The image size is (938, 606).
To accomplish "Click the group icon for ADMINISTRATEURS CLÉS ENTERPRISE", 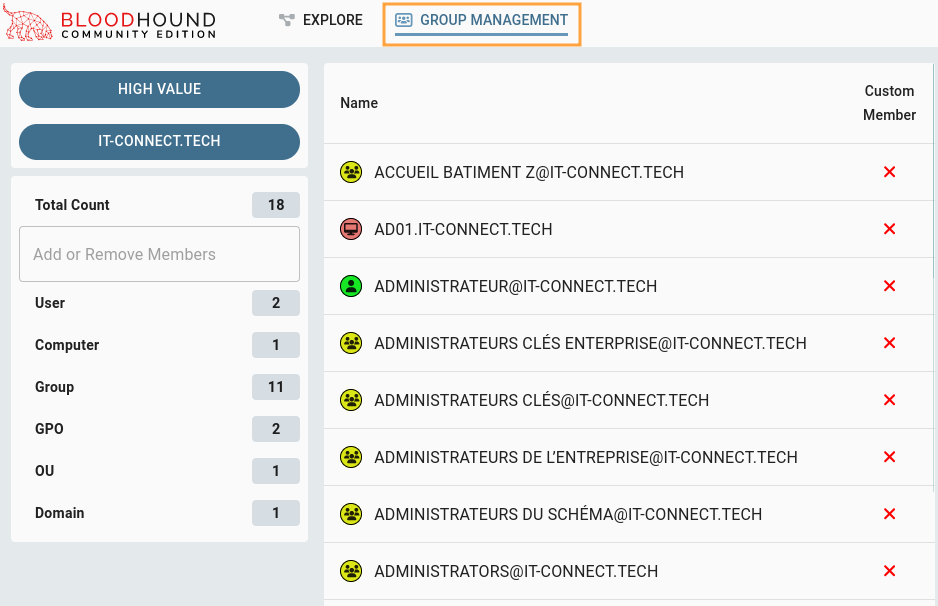I will pos(350,343).
